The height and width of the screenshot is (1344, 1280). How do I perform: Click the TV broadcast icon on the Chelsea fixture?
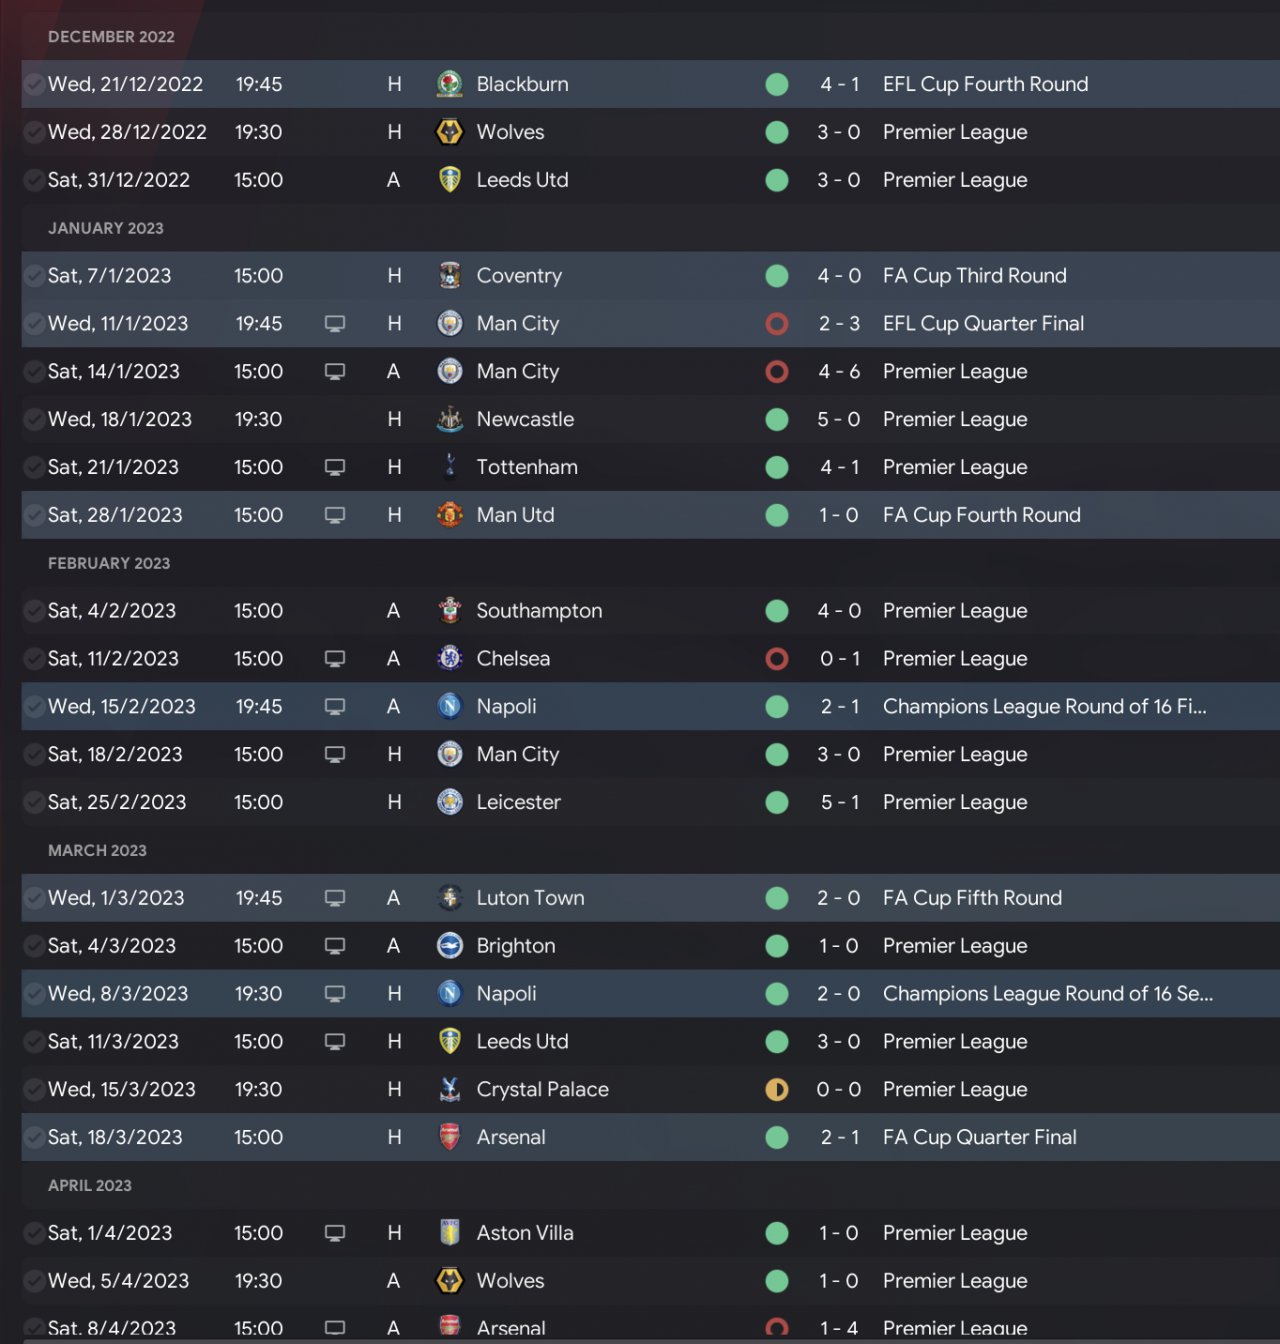[x=335, y=659]
